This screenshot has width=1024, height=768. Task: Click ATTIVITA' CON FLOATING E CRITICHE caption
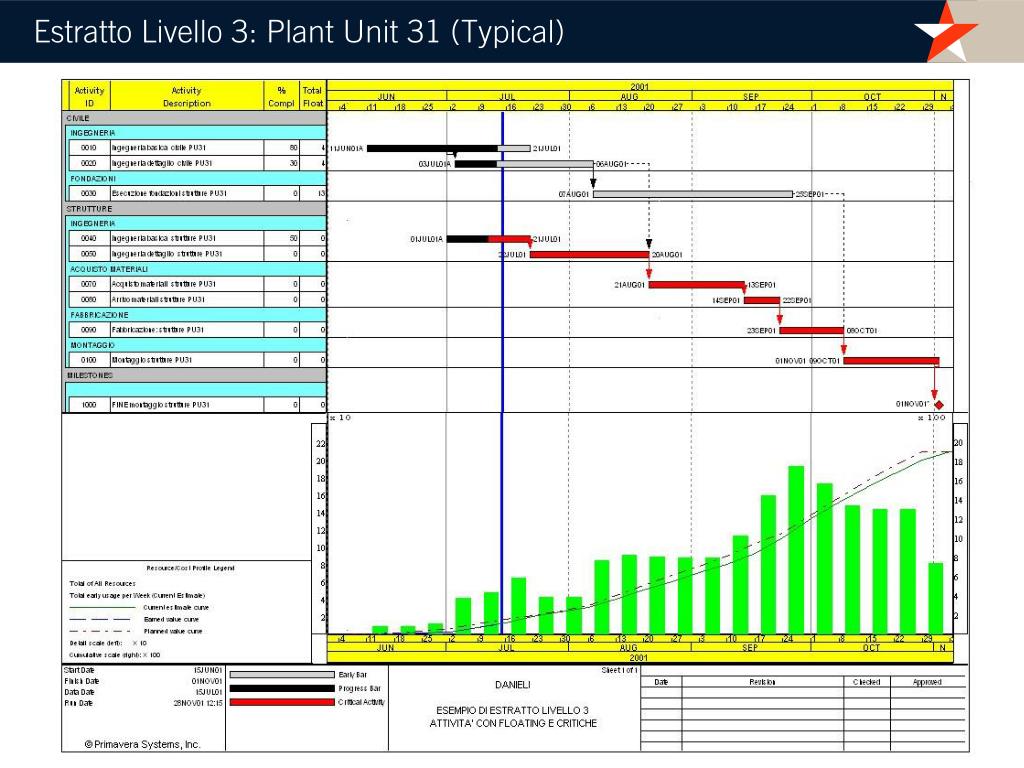point(513,724)
